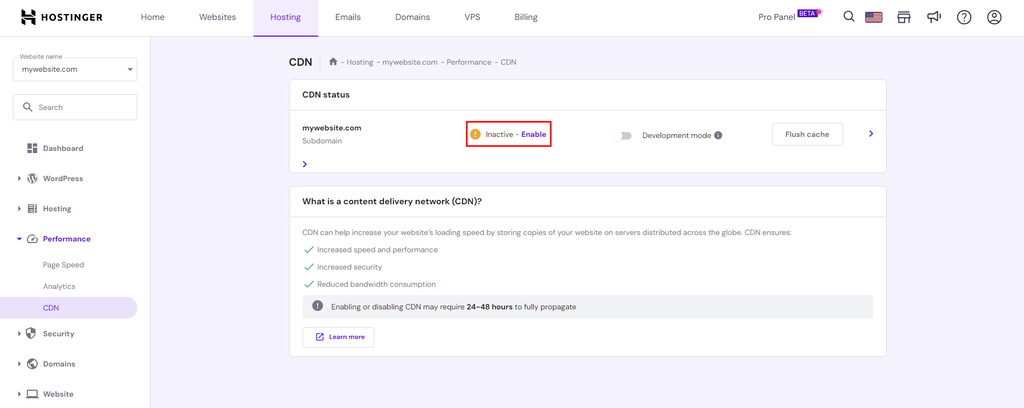
Task: Open the Website name dropdown
Action: [75, 69]
